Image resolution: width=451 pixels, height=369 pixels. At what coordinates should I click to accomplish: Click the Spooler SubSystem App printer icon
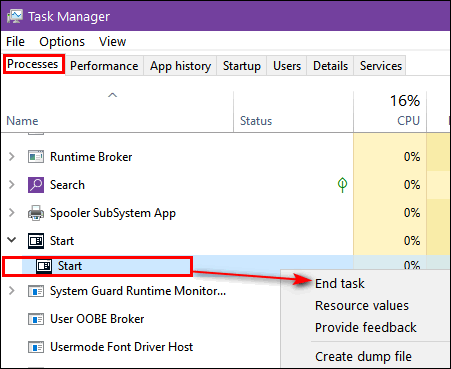[x=36, y=213]
